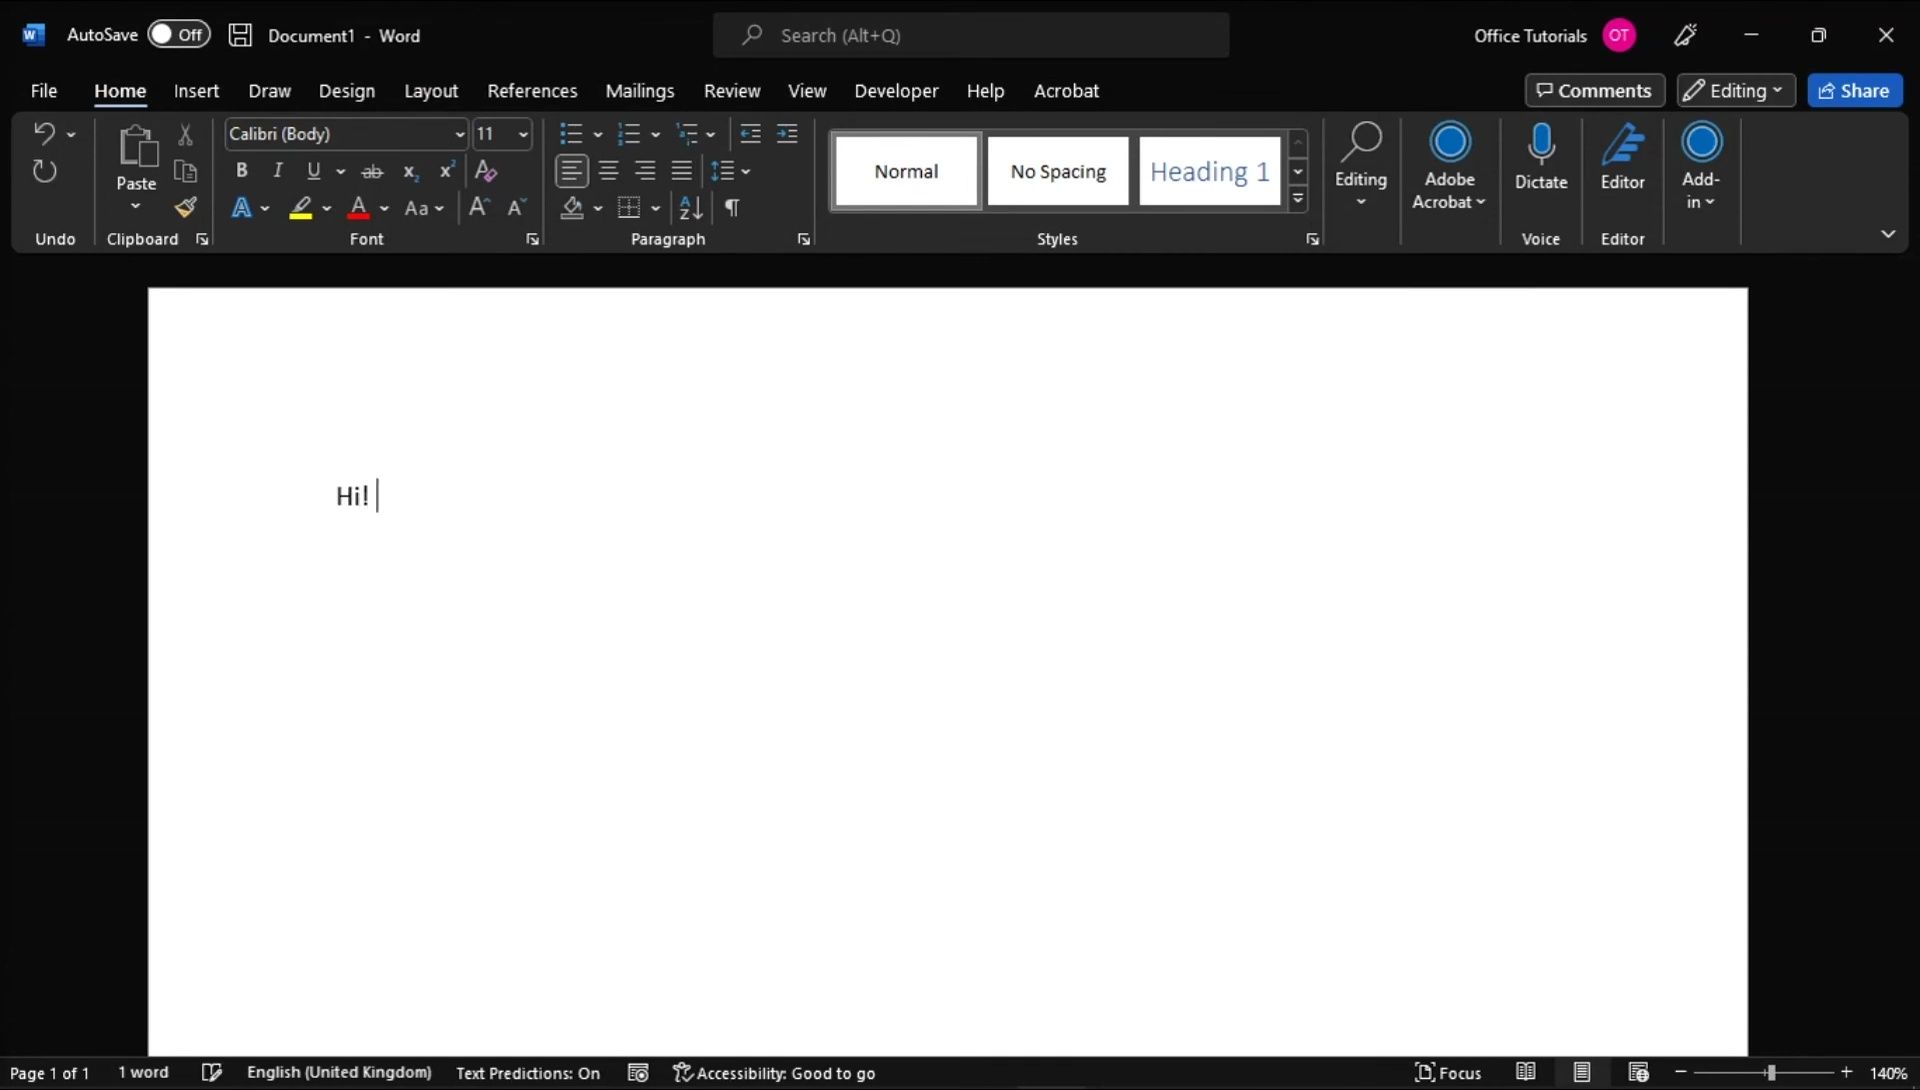
Task: Enter Focus mode
Action: tap(1448, 1072)
